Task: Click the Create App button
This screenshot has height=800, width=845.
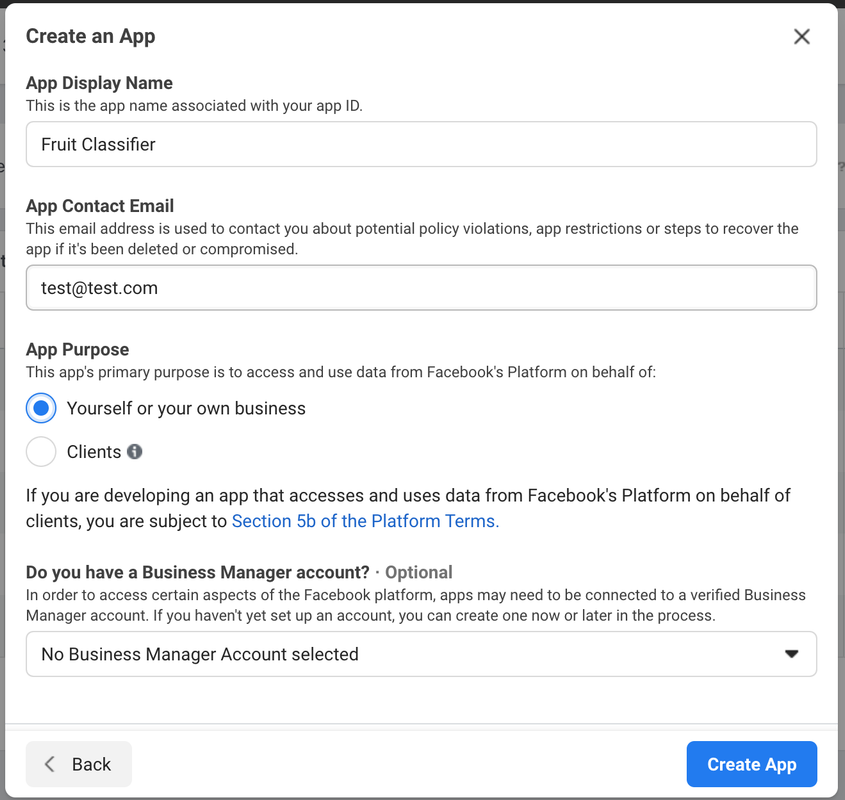Action: click(752, 764)
